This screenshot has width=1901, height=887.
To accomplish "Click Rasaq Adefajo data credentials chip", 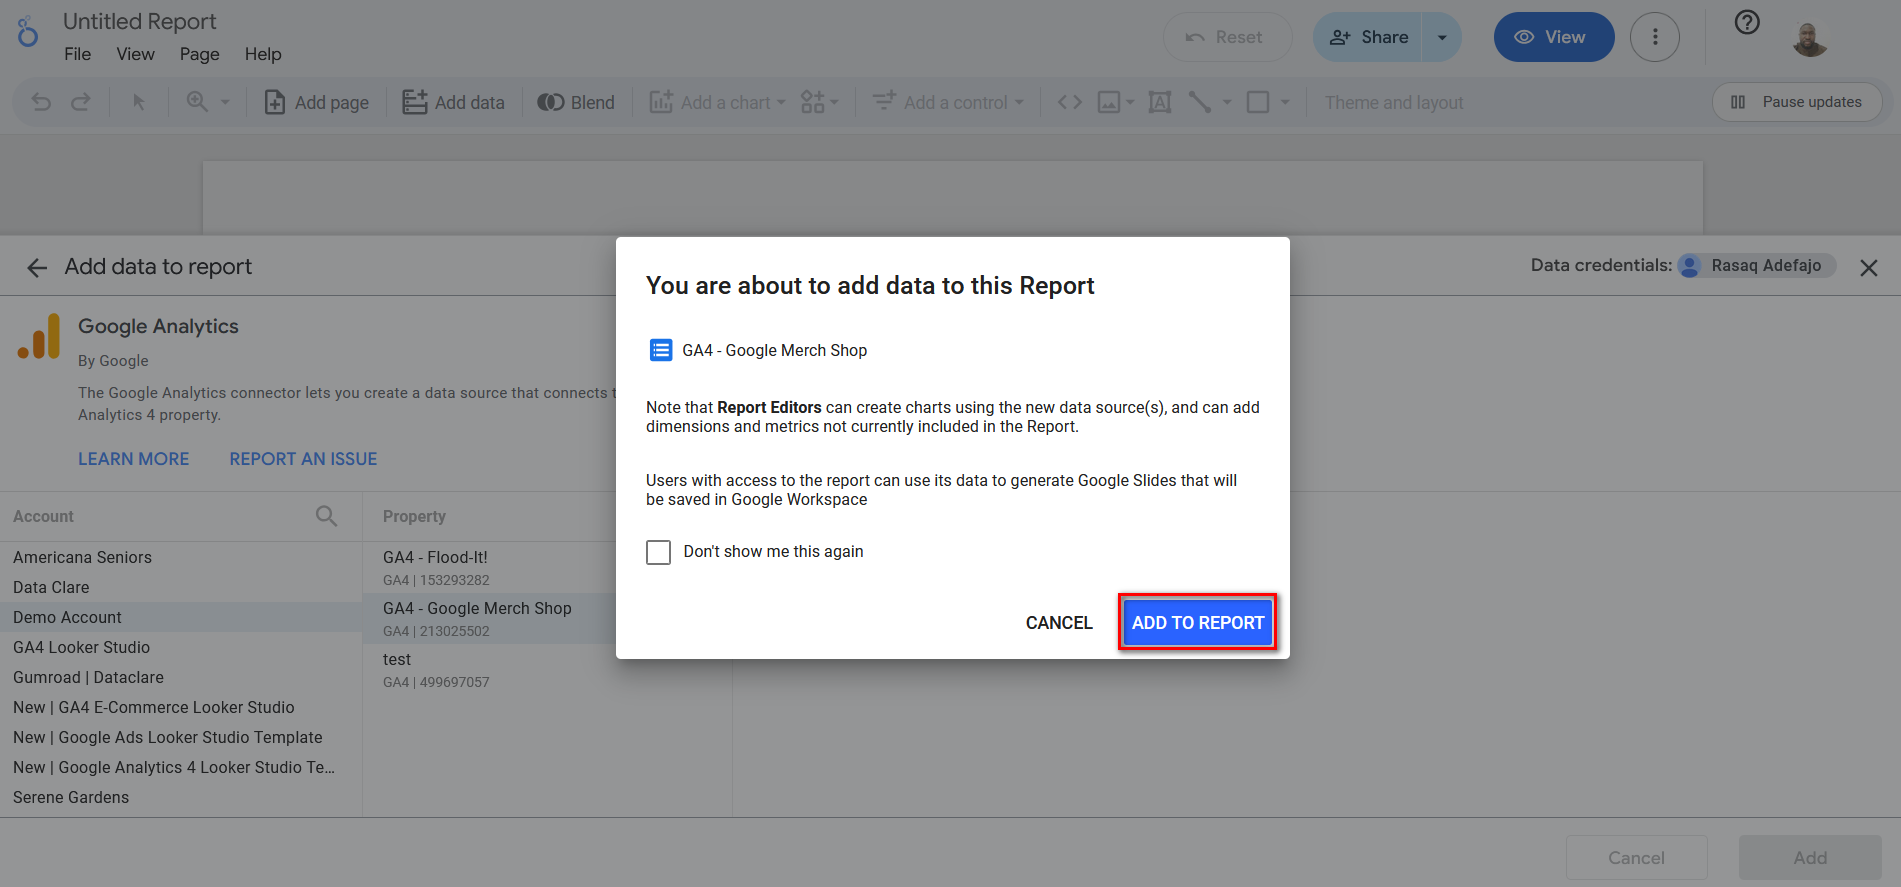I will click(x=1756, y=265).
